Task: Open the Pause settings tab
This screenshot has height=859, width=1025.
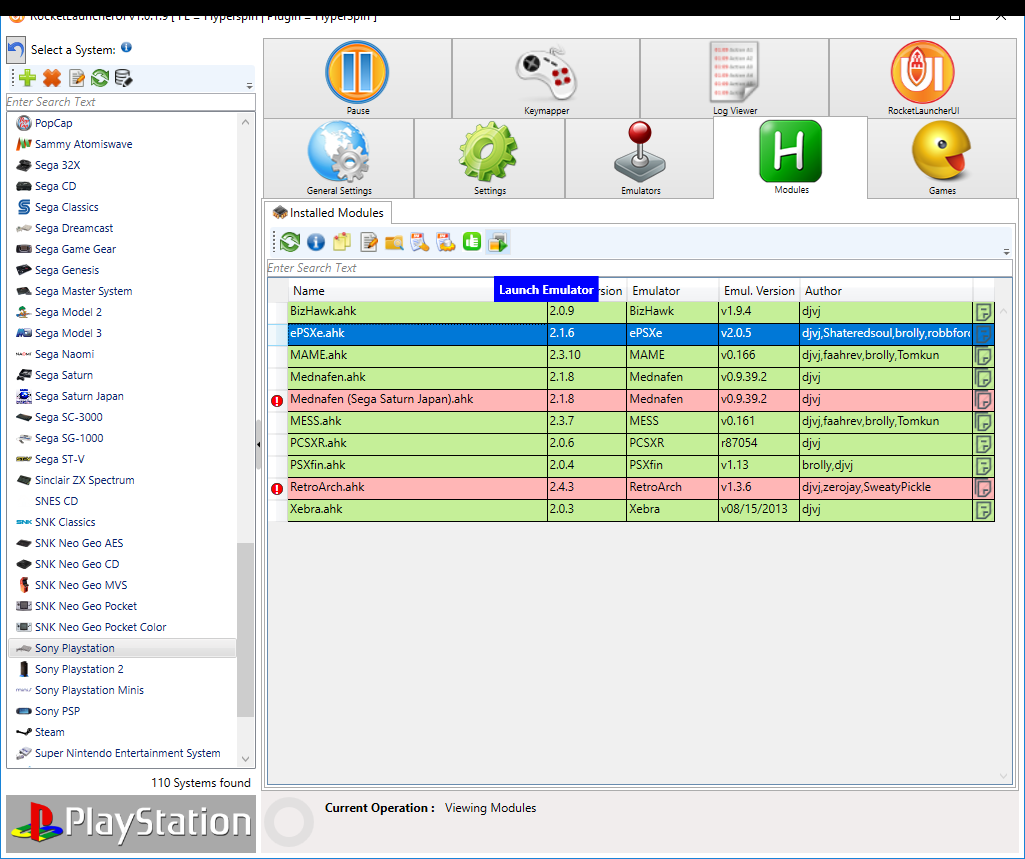Action: [357, 78]
